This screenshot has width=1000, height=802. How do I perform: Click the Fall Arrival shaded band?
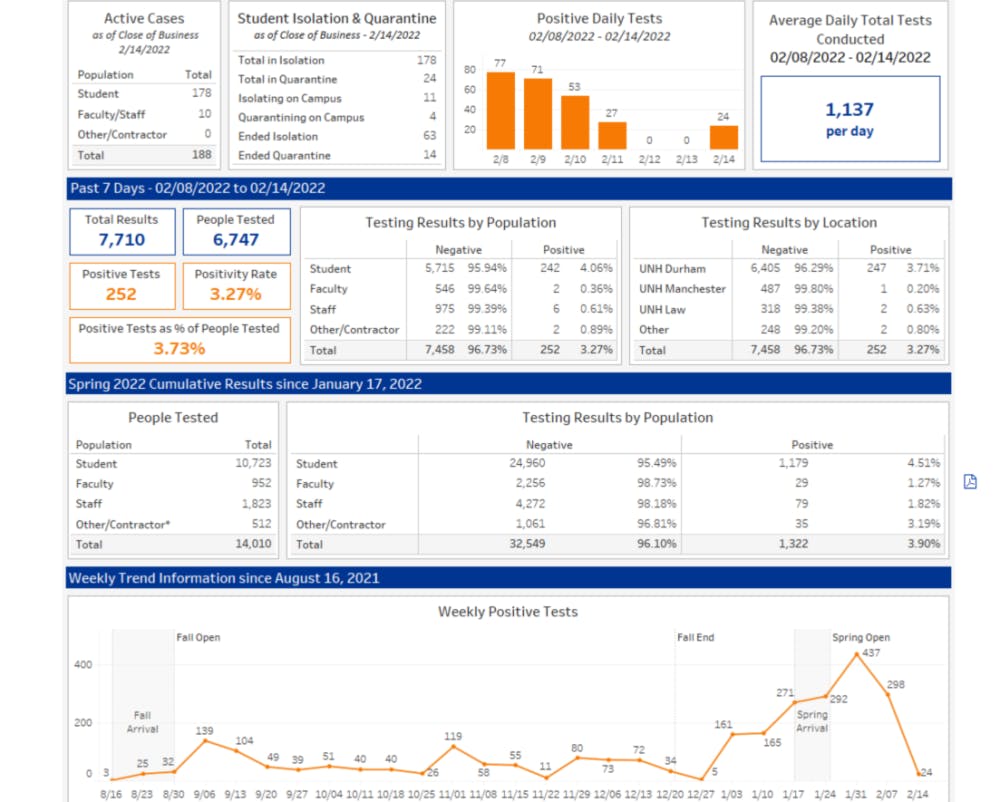tap(142, 705)
